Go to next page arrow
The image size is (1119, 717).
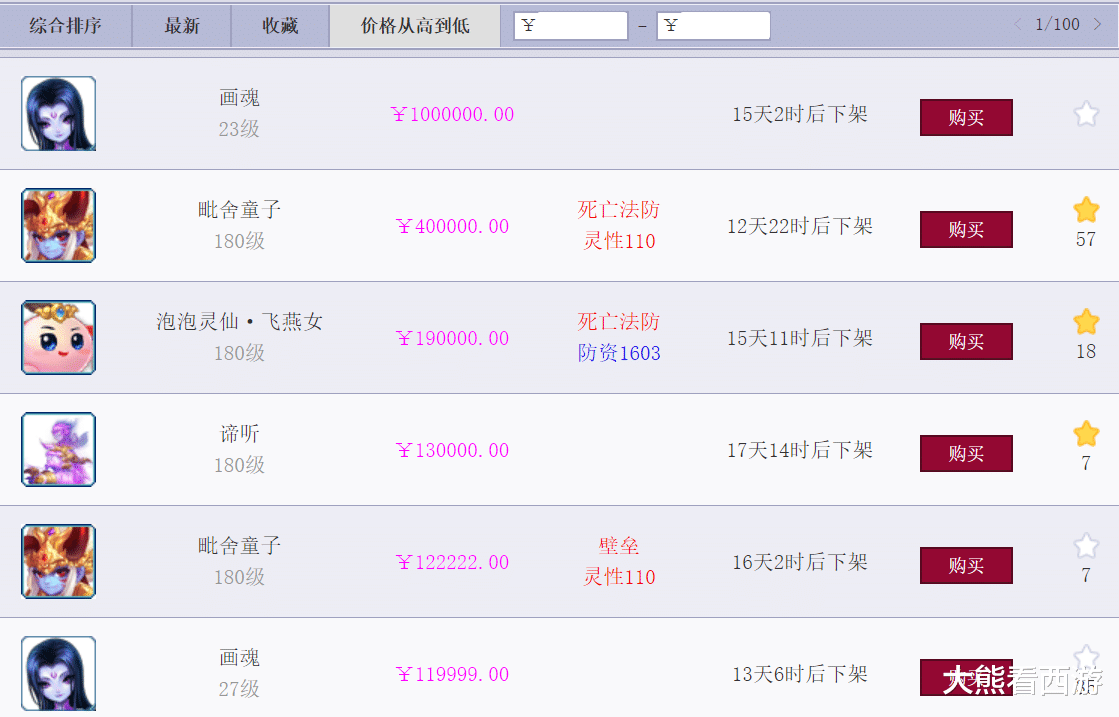[1097, 25]
